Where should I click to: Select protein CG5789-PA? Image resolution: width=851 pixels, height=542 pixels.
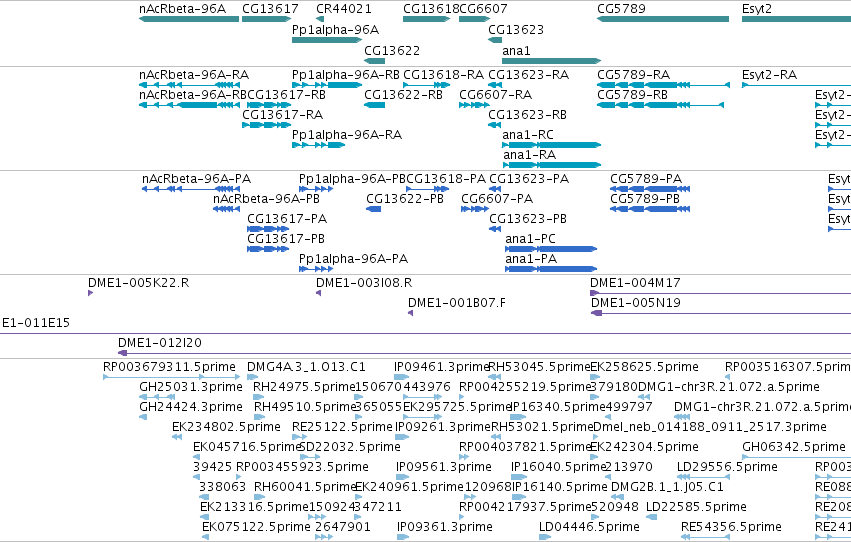[650, 189]
